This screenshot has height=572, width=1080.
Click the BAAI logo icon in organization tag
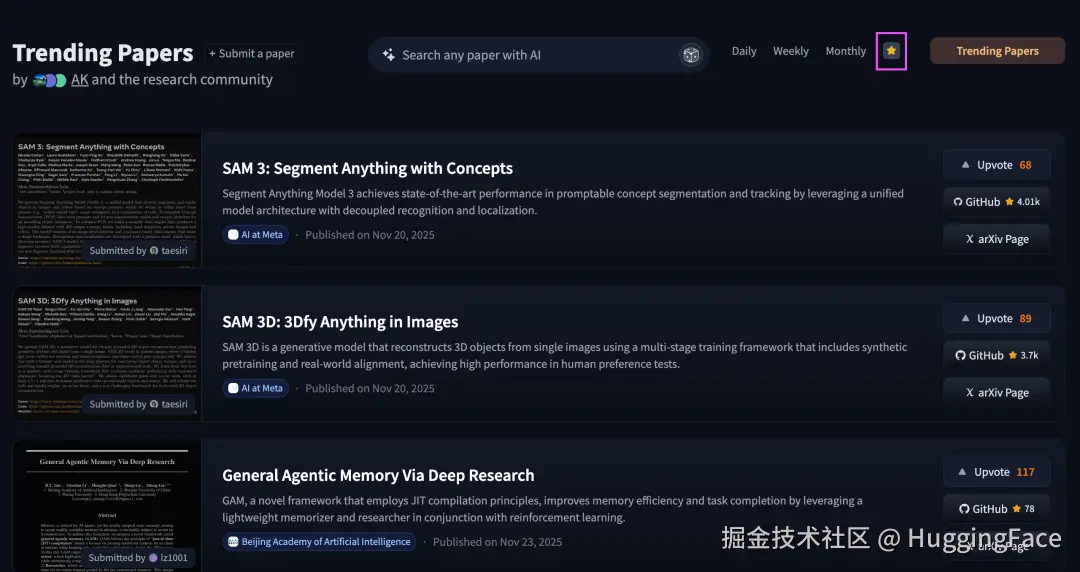click(233, 542)
